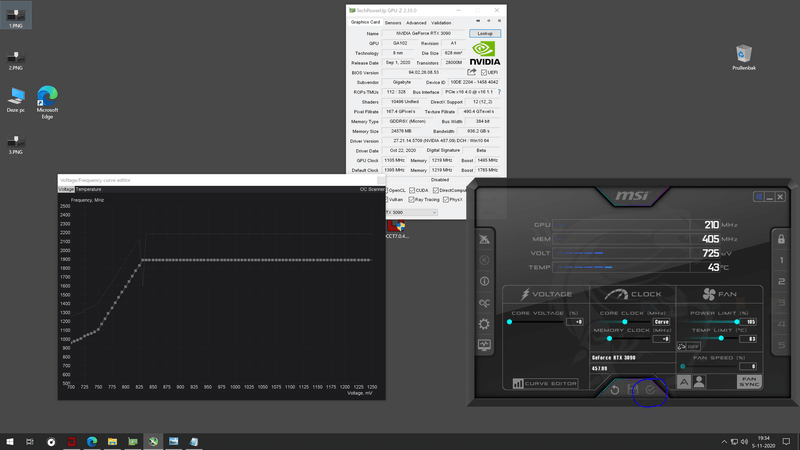Screen dimensions: 800x450
Task: Toggle the PhysX checkbox in GPU-Z
Action: tap(446, 199)
